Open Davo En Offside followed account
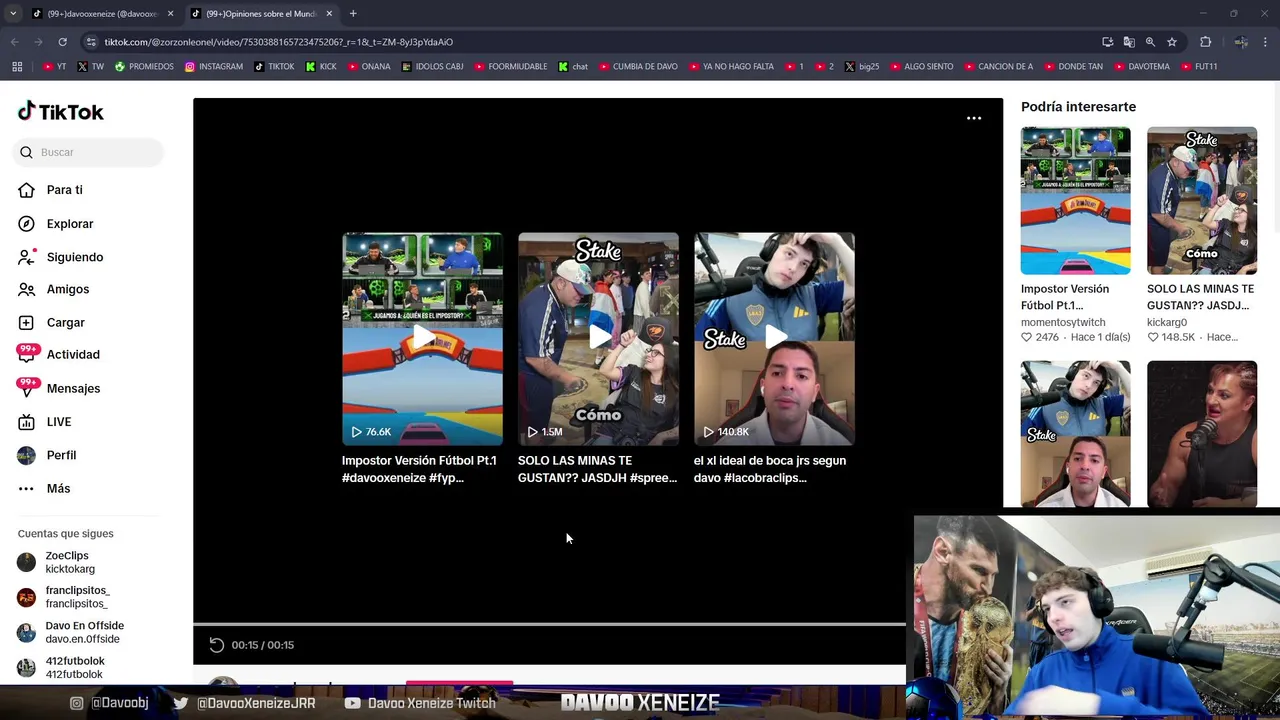 click(x=70, y=632)
